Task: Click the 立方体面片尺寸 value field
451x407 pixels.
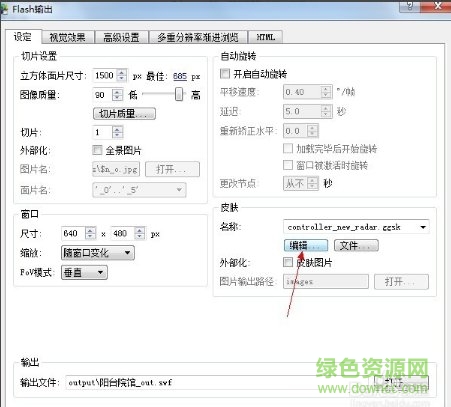Action: pyautogui.click(x=105, y=75)
